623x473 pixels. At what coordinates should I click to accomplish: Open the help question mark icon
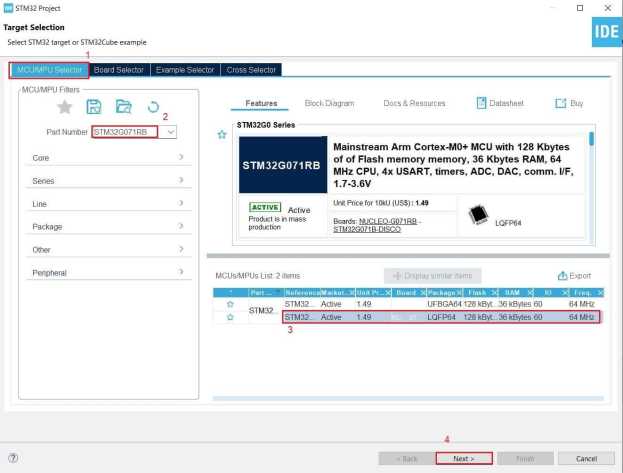click(x=13, y=458)
